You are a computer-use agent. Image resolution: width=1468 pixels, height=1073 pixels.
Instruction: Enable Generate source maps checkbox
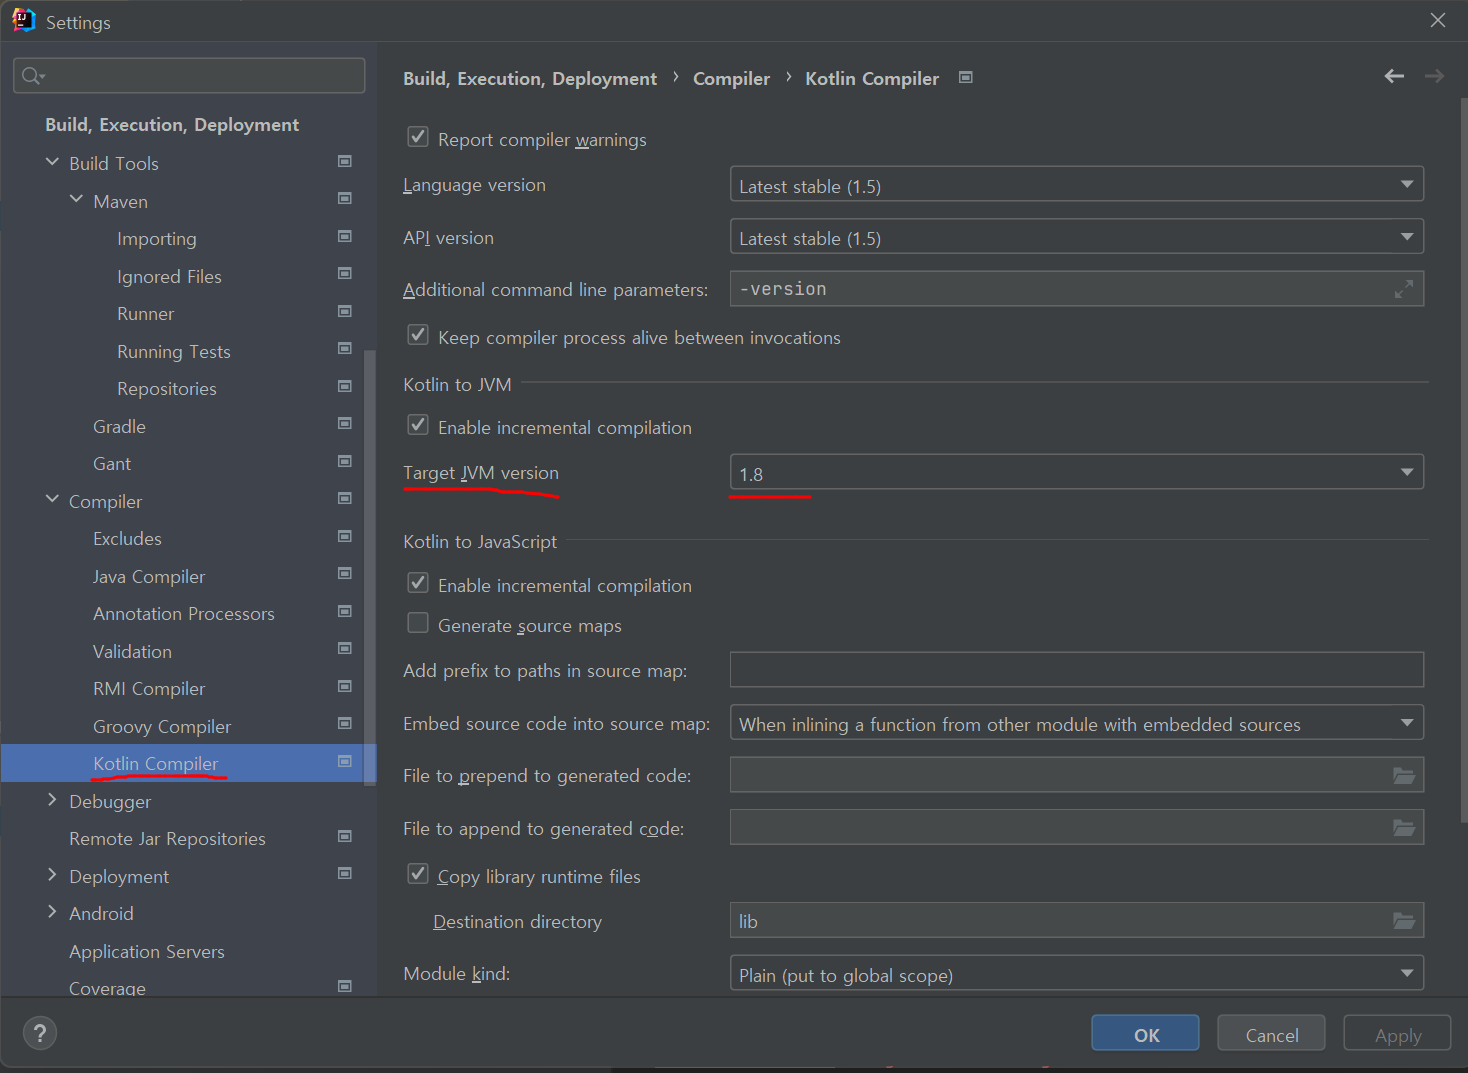[418, 623]
